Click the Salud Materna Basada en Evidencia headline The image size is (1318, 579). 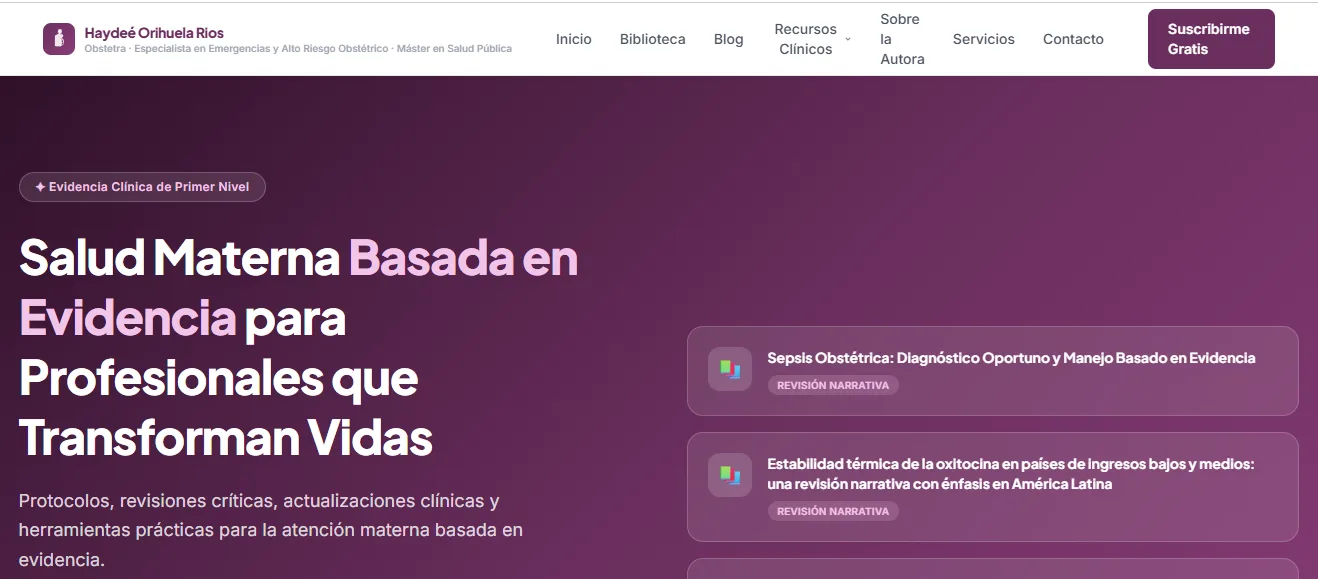coord(299,348)
